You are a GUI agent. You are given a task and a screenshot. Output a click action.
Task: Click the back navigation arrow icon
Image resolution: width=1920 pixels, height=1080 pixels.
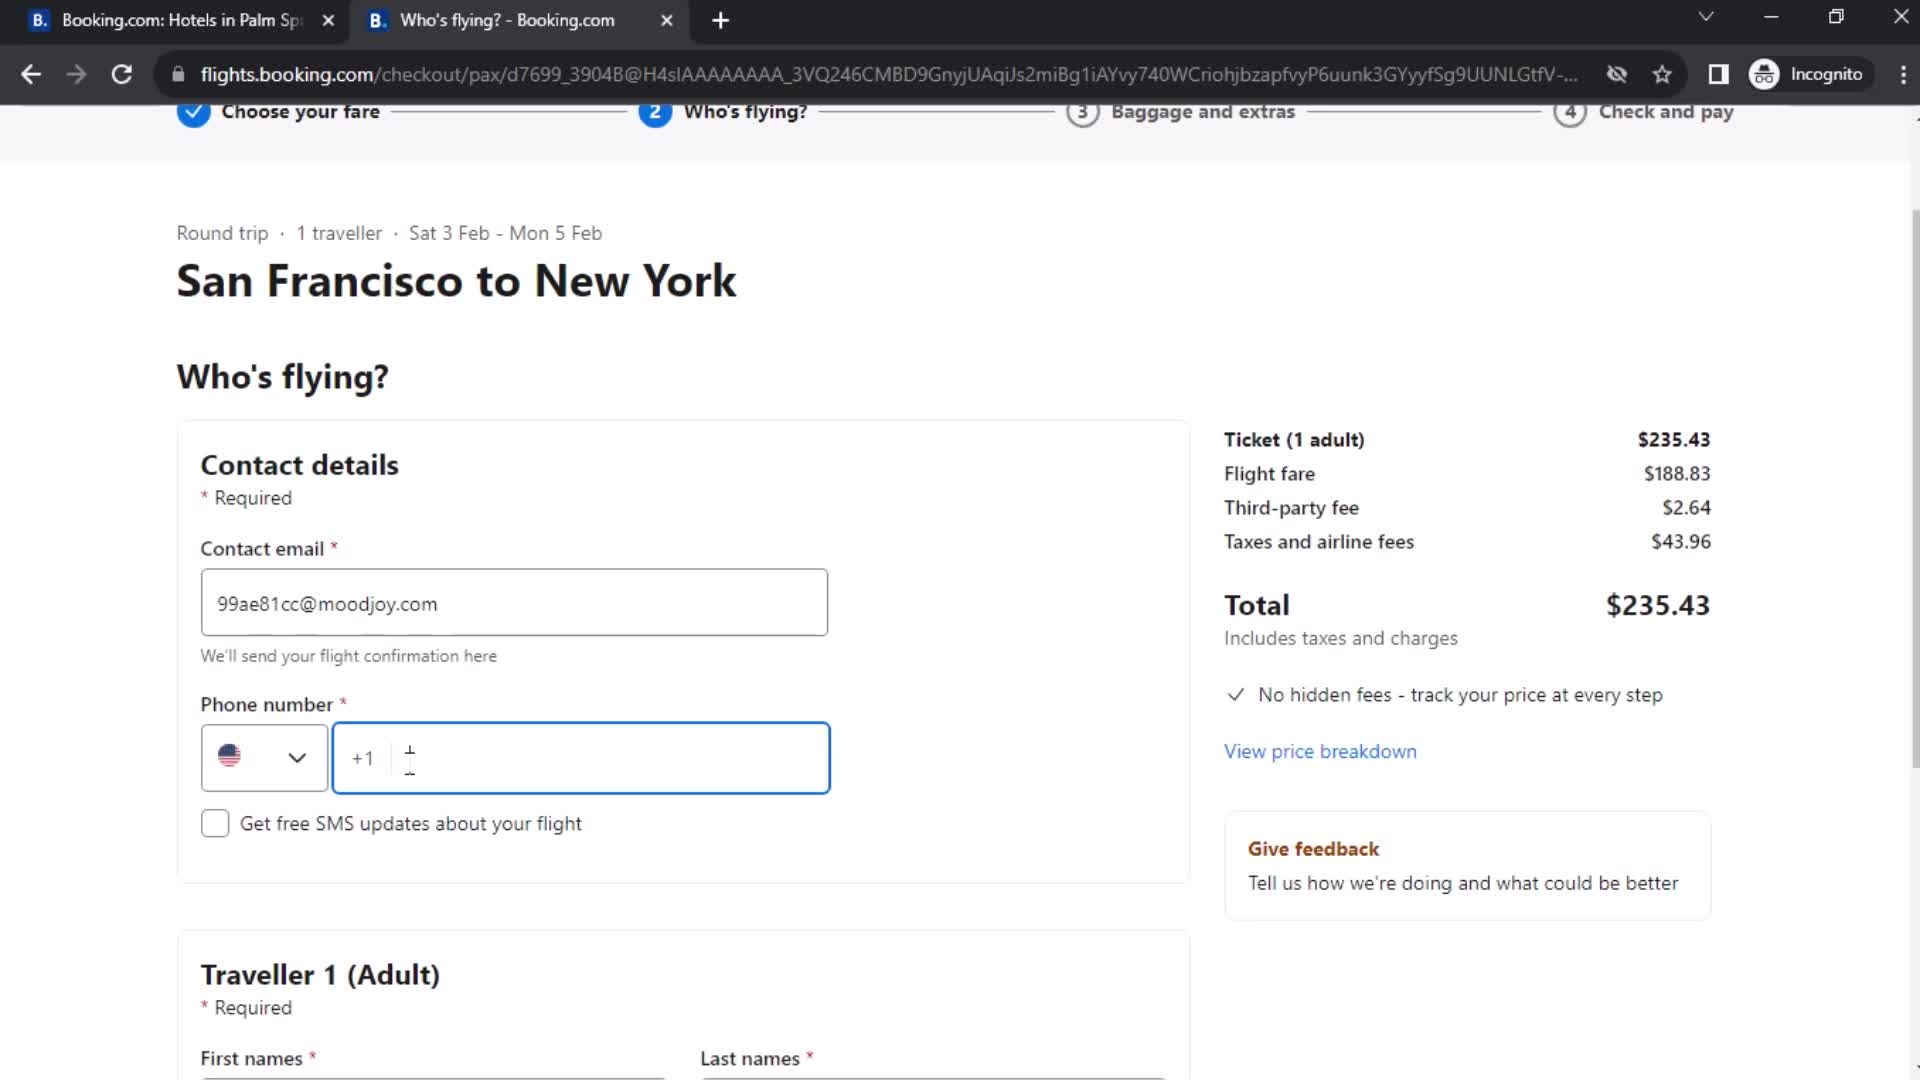(30, 73)
